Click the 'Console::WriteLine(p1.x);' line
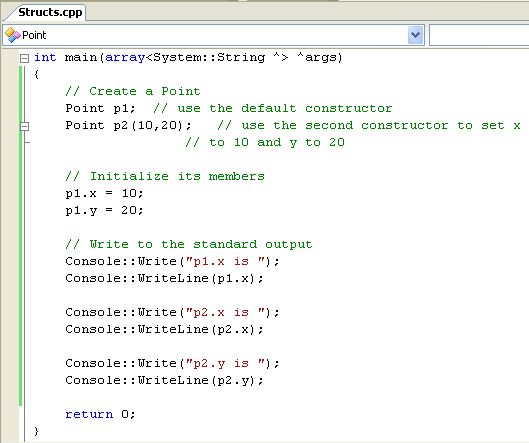The image size is (529, 443). click(164, 278)
